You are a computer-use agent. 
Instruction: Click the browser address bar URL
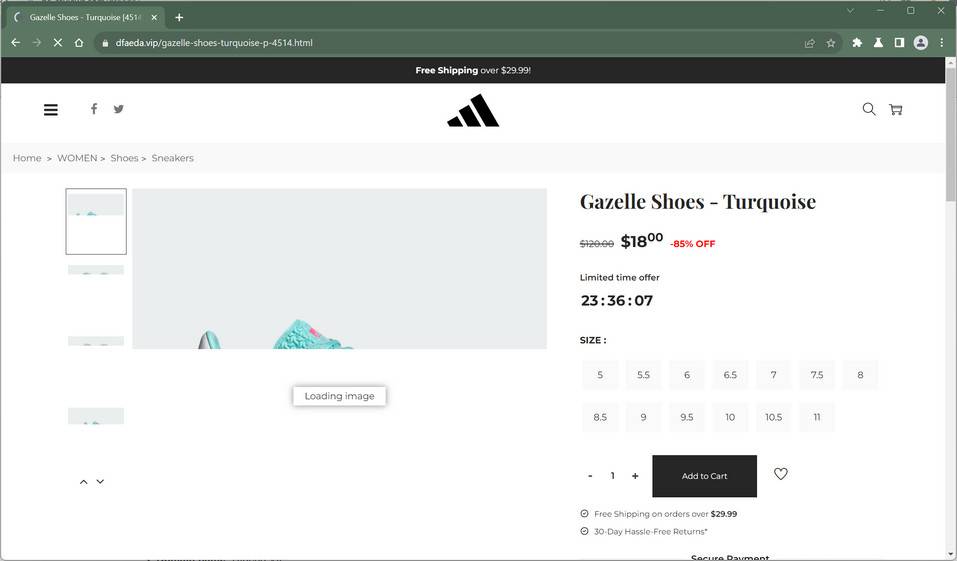tap(214, 43)
